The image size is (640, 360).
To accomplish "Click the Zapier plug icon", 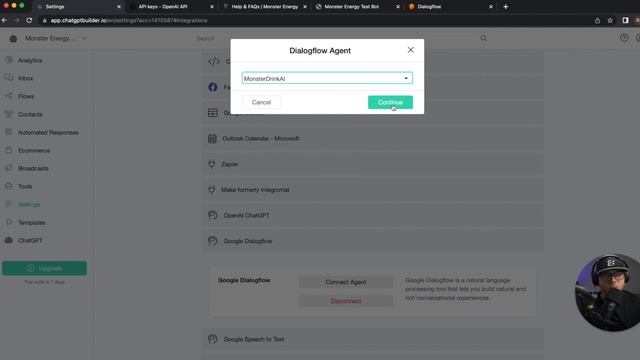I will (211, 164).
